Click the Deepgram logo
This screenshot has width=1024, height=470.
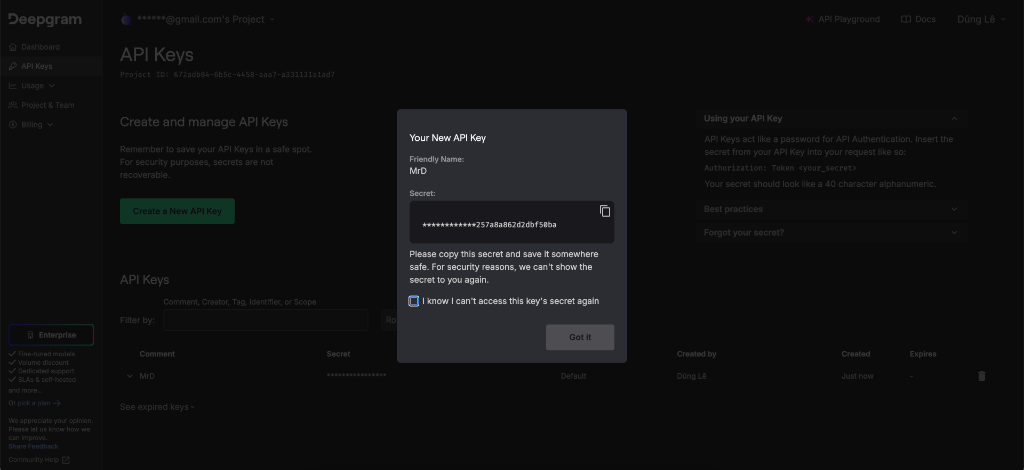[x=45, y=20]
